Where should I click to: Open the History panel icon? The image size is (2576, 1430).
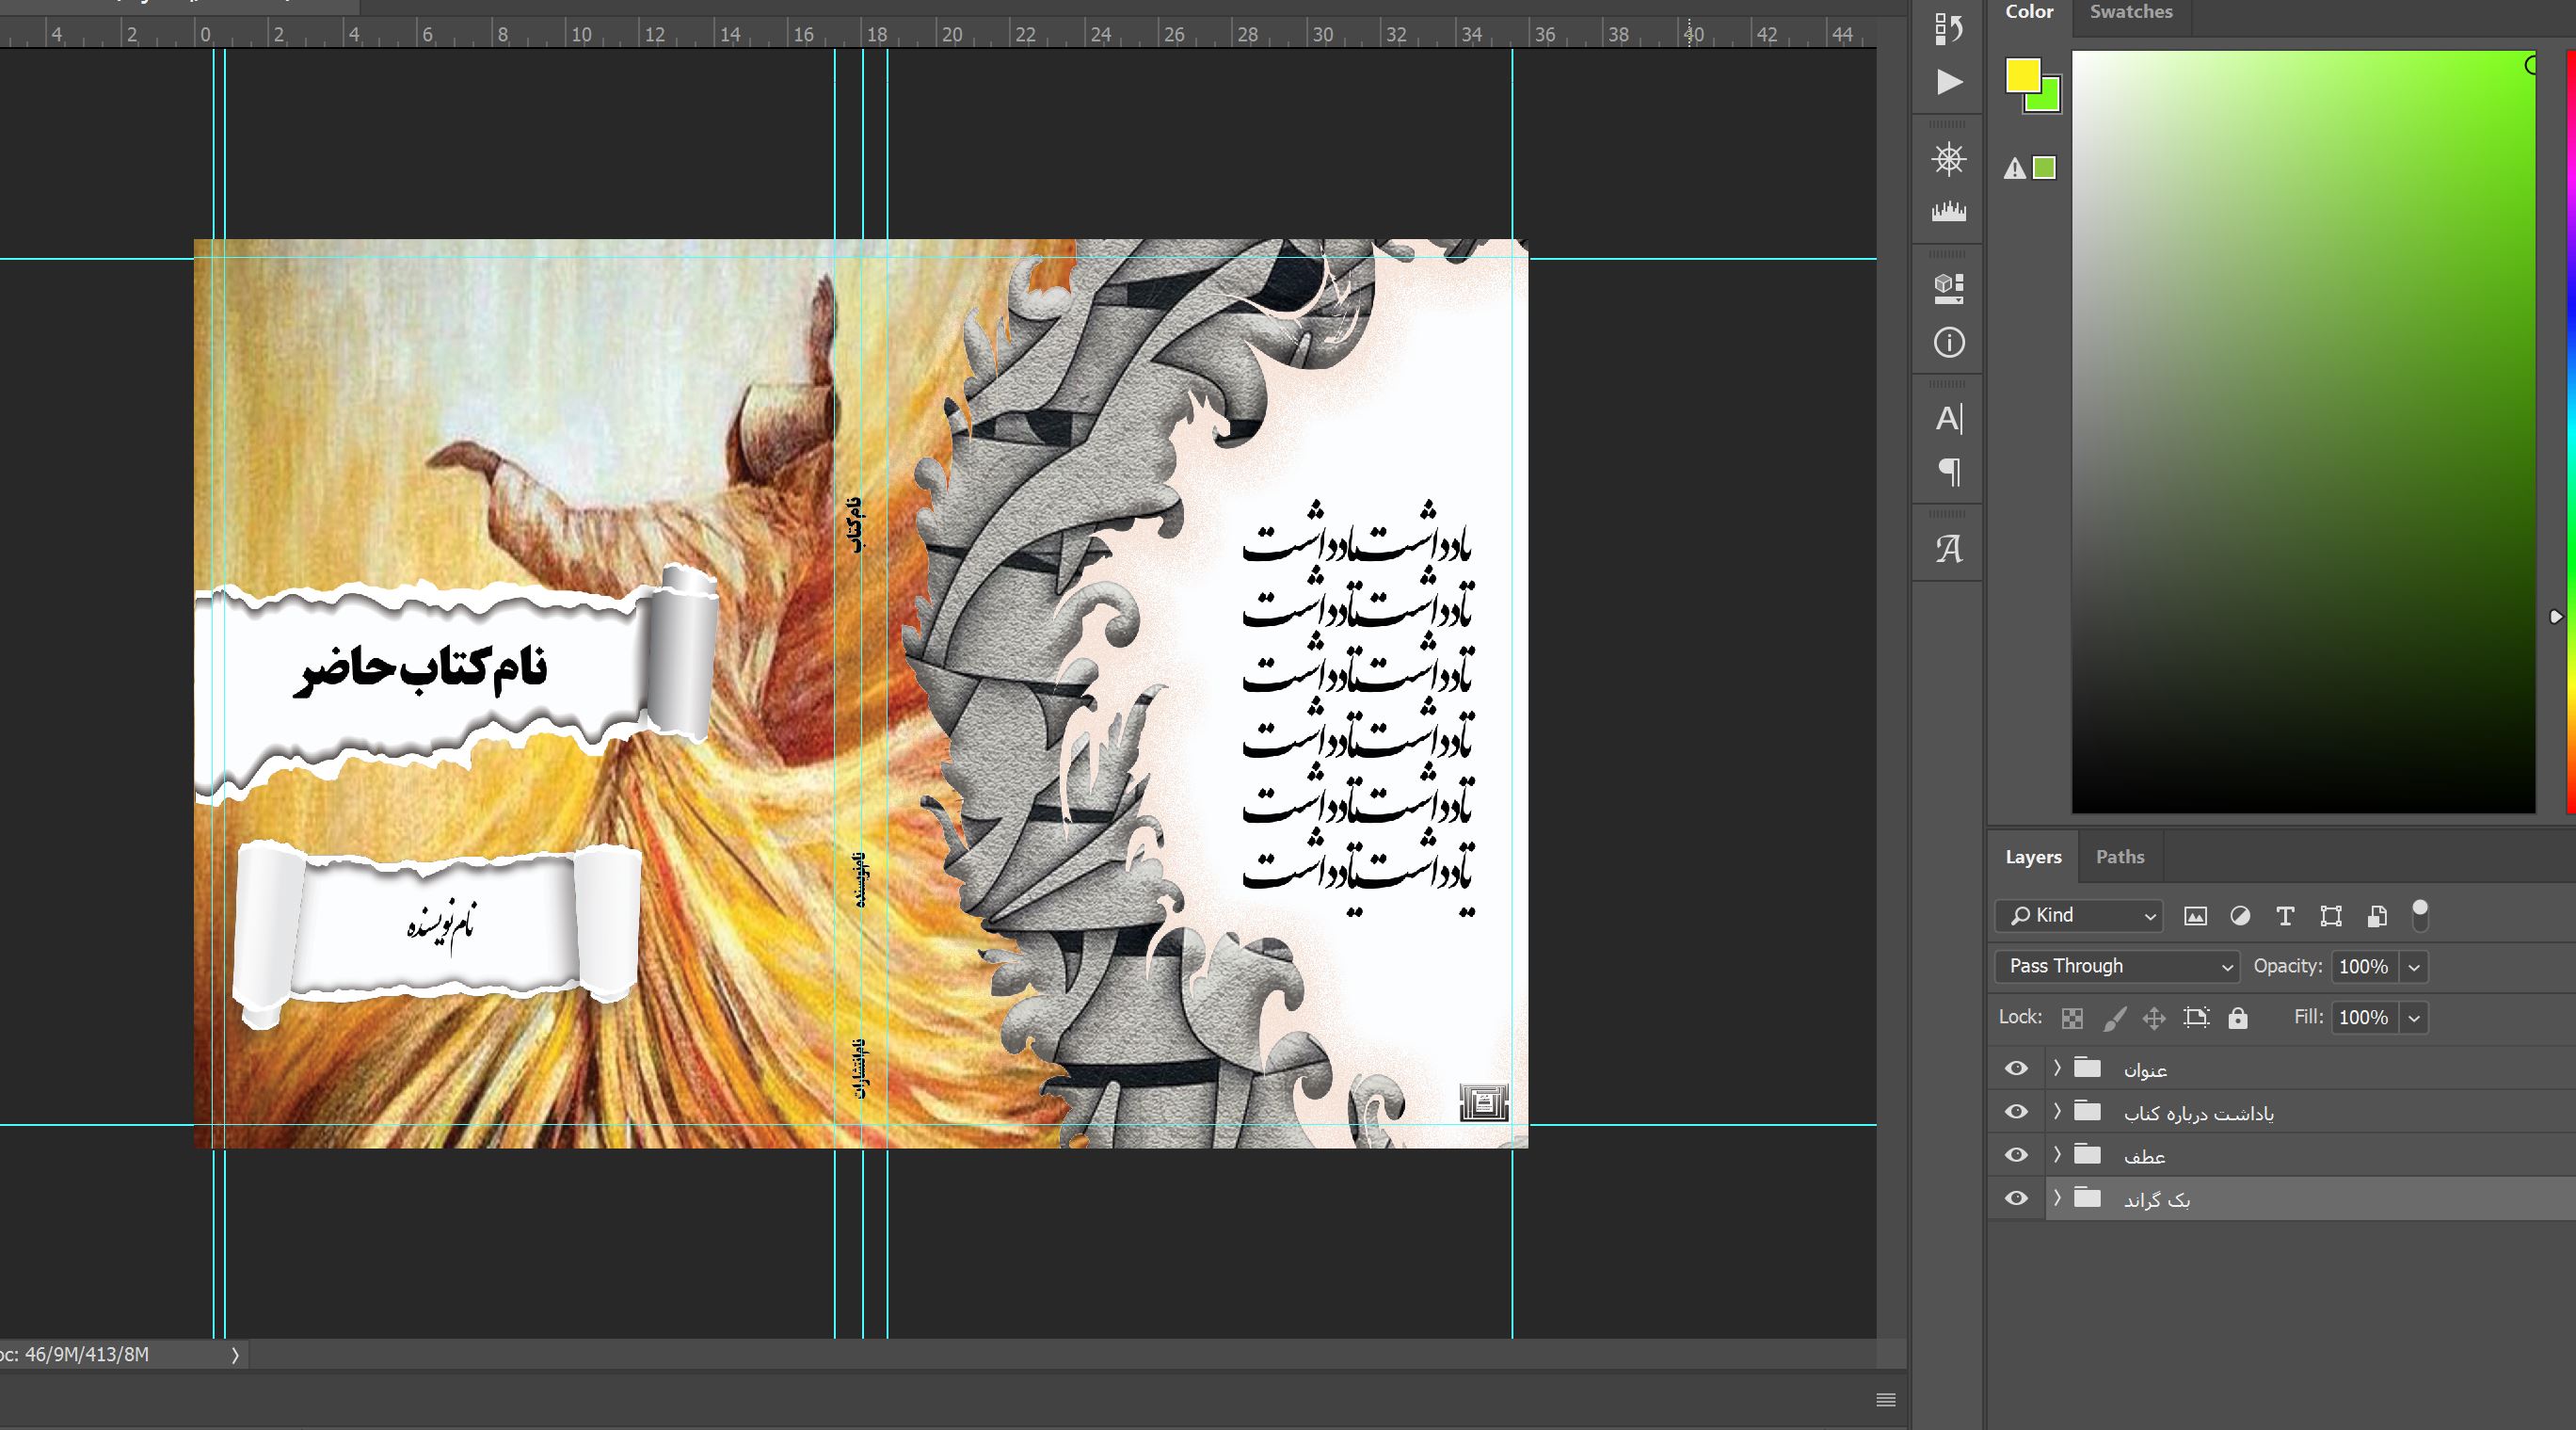[x=1948, y=29]
